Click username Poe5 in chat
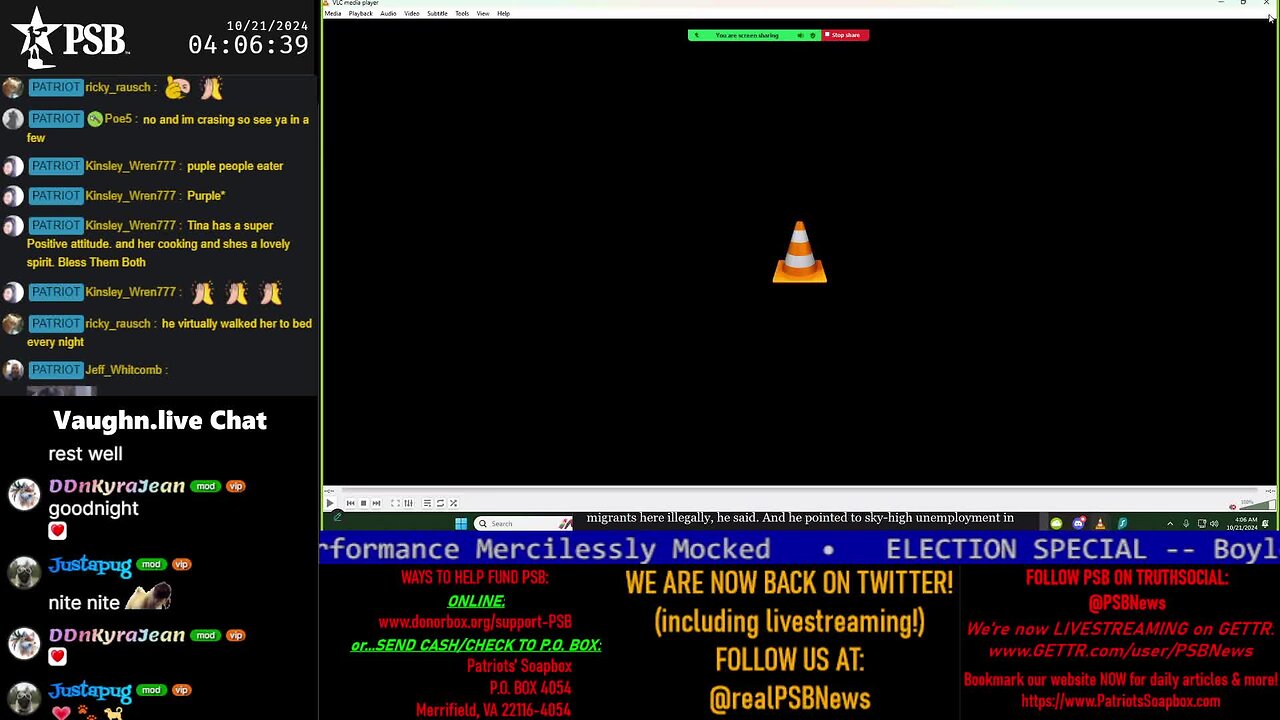1280x720 pixels. tap(118, 119)
